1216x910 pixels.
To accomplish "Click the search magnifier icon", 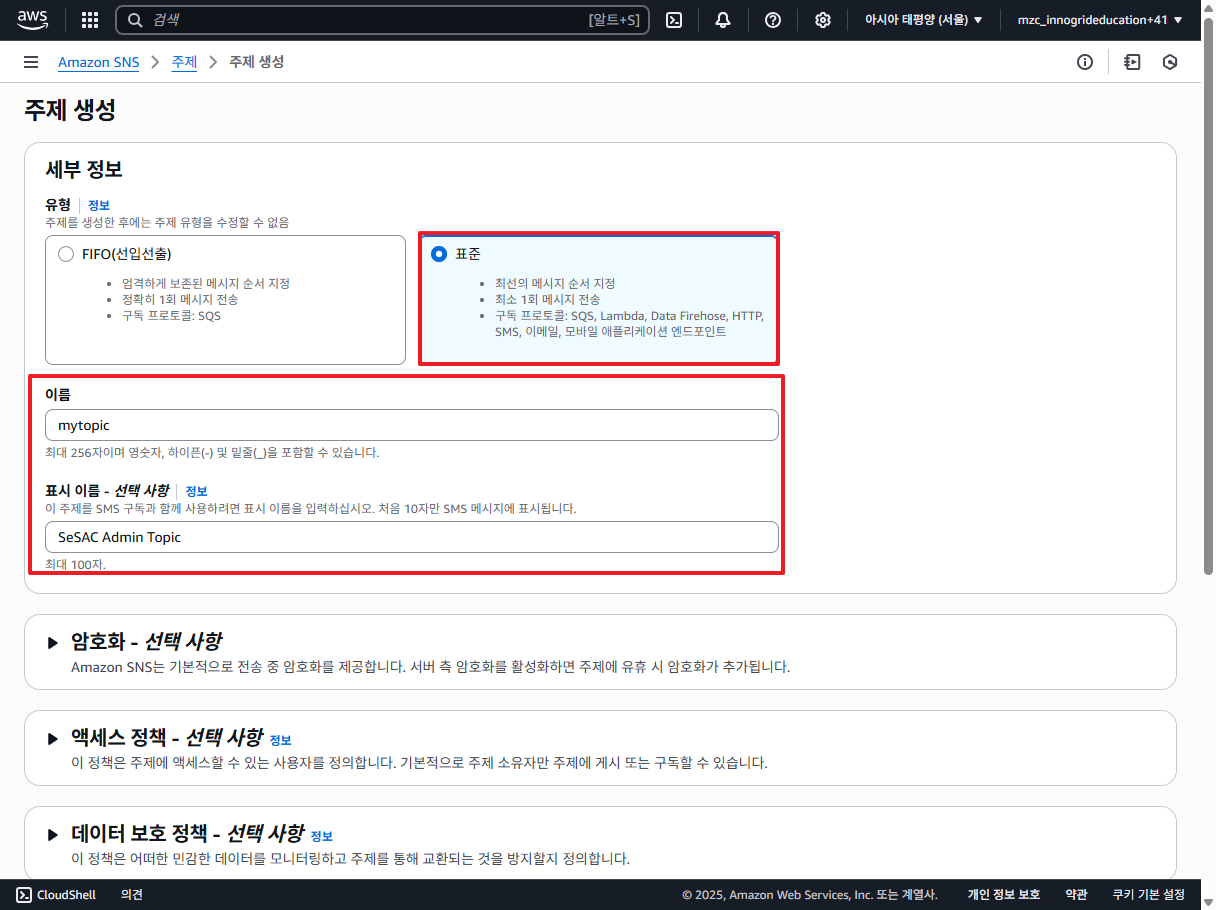I will point(134,20).
